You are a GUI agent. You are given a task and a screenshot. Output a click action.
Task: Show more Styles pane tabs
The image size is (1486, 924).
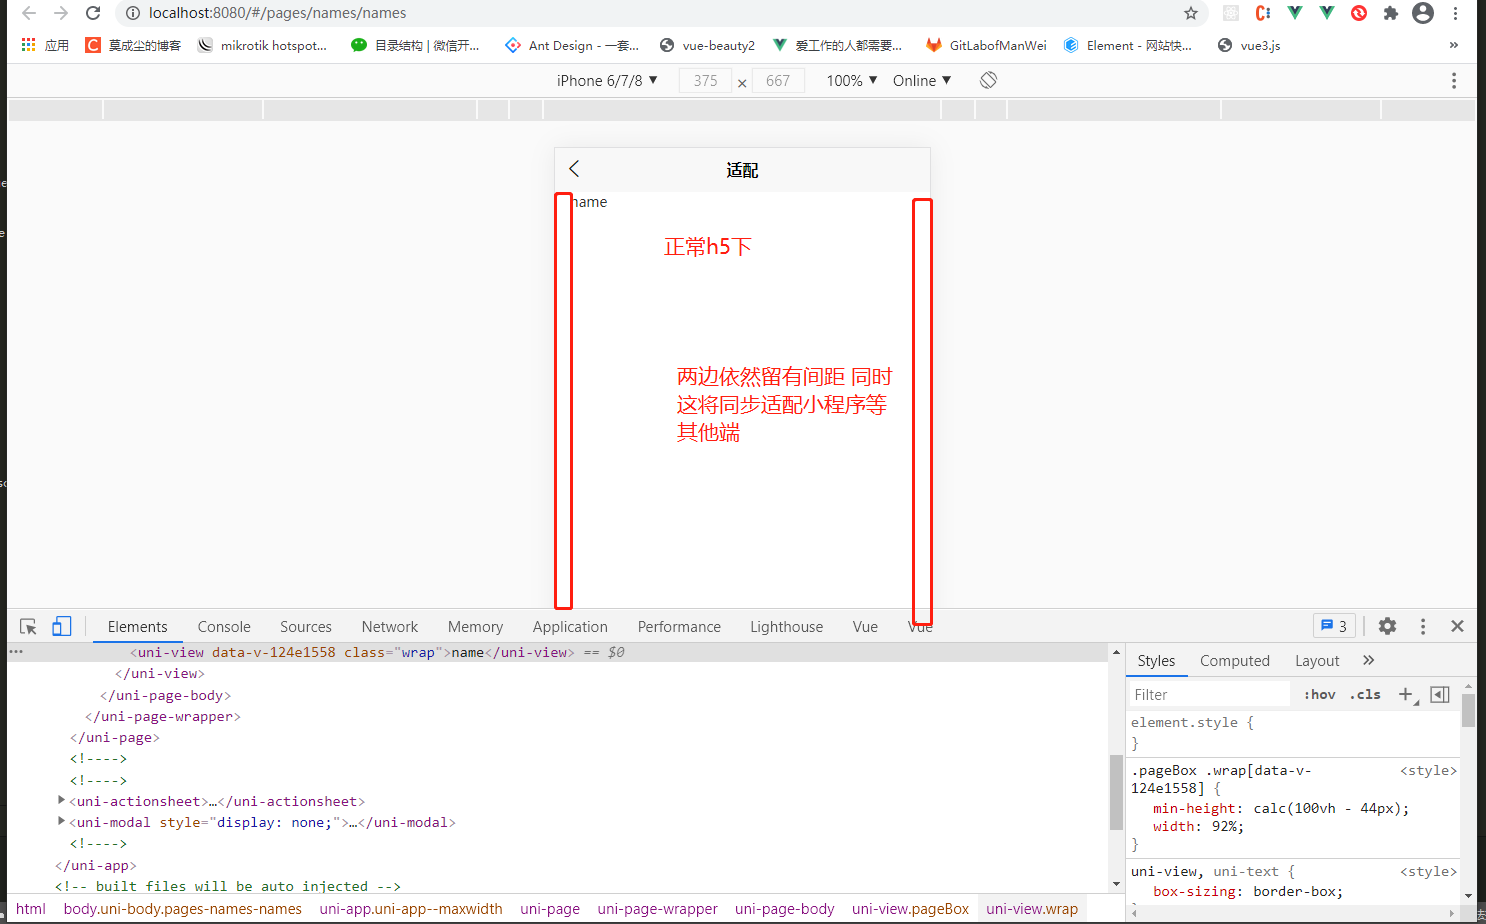(x=1369, y=660)
